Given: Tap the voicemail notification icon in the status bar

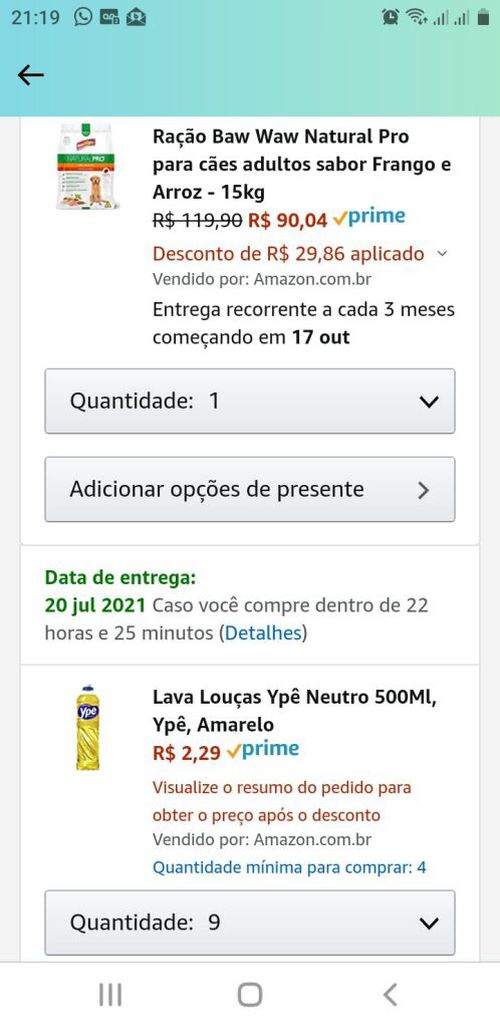Looking at the screenshot, I should click(x=109, y=18).
